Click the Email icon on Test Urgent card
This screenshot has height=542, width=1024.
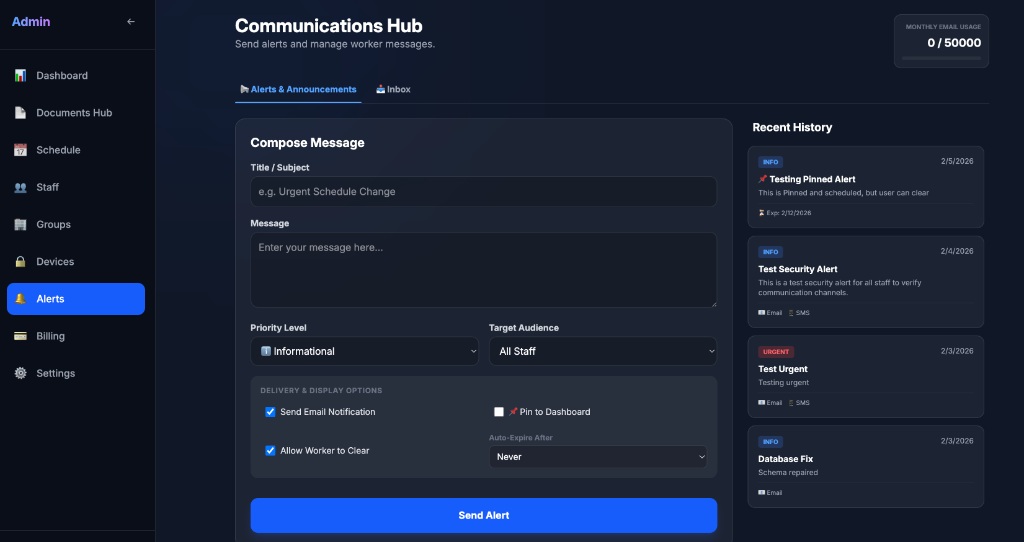click(761, 403)
